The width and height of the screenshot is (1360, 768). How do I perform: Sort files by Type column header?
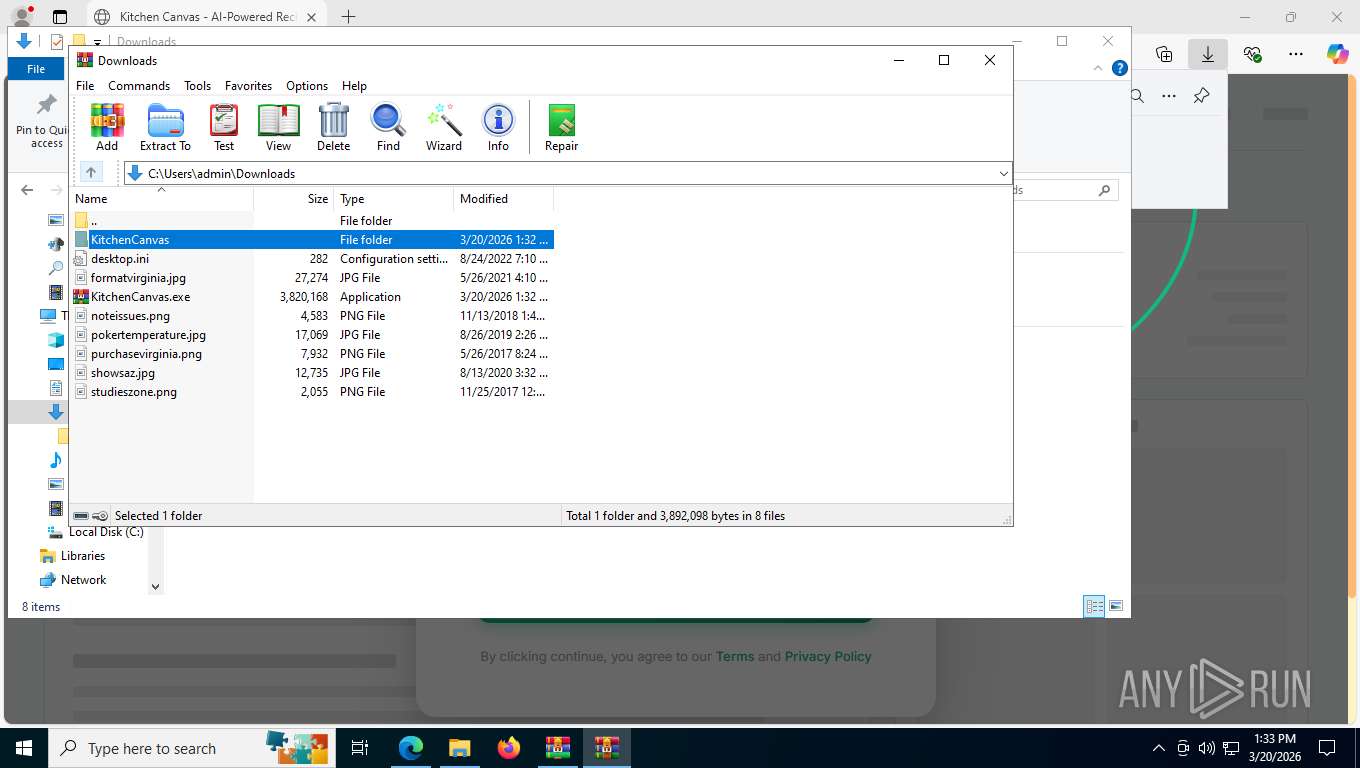point(394,199)
